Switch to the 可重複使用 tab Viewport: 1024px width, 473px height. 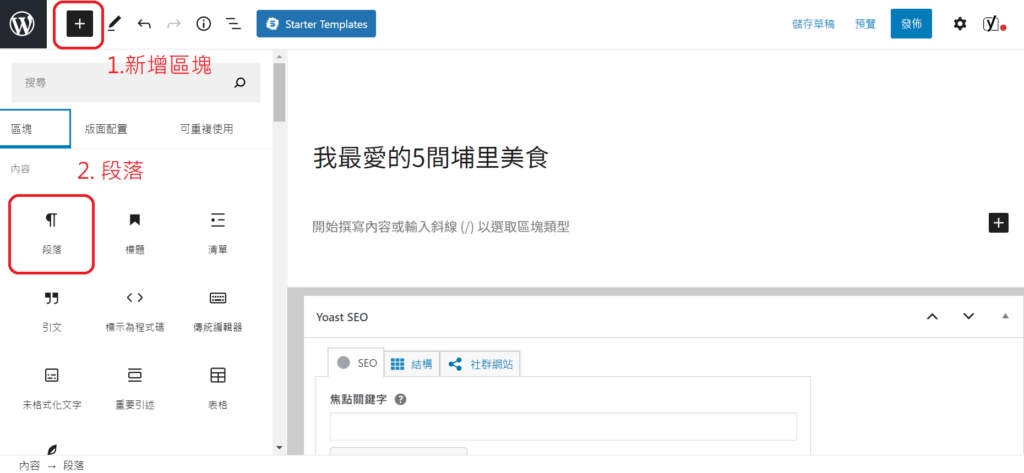tap(206, 129)
